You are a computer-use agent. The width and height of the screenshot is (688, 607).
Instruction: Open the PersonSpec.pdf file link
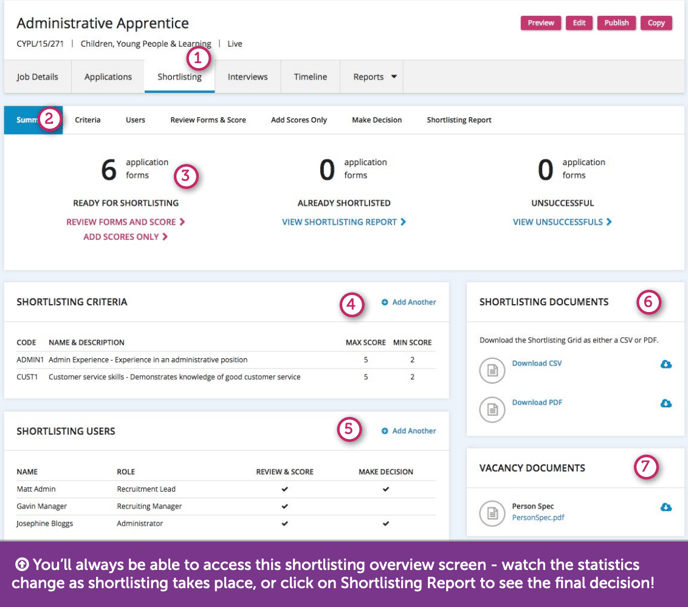538,518
